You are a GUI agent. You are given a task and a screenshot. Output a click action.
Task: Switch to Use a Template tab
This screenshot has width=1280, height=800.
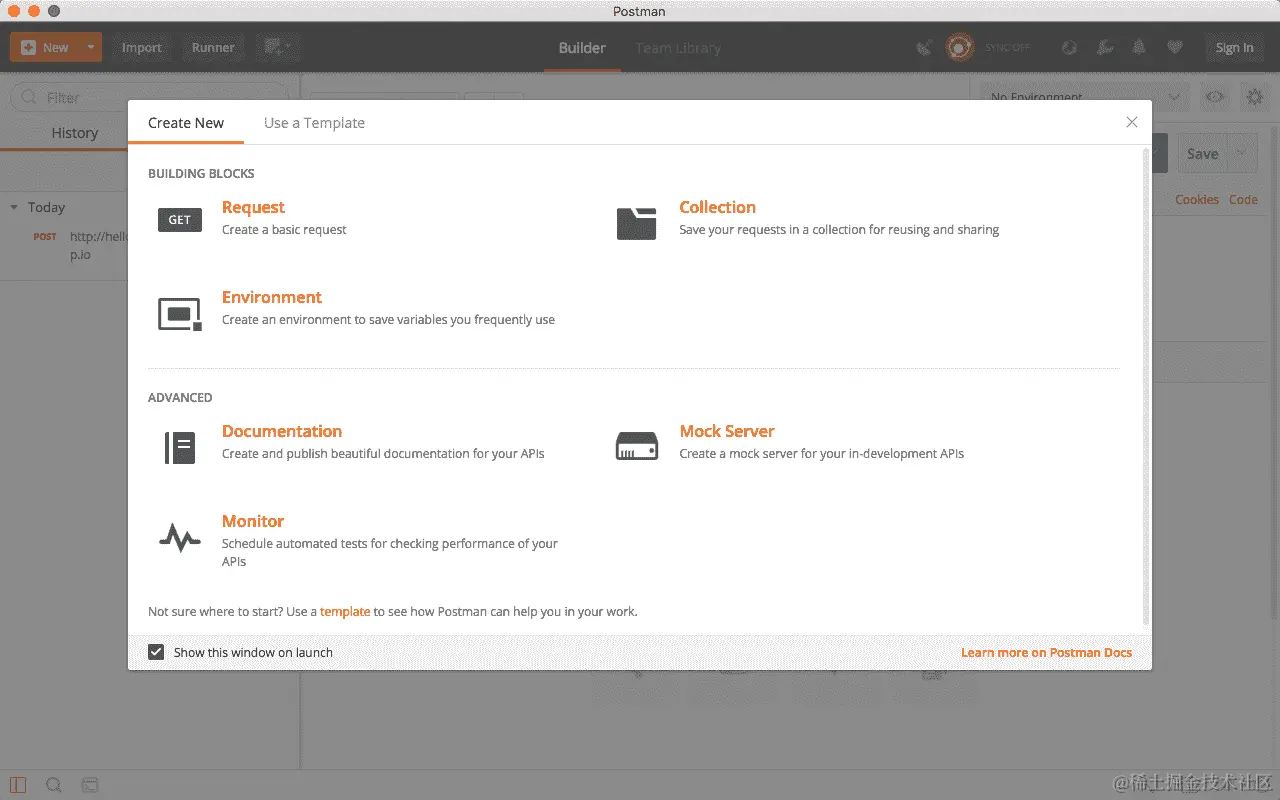(314, 123)
